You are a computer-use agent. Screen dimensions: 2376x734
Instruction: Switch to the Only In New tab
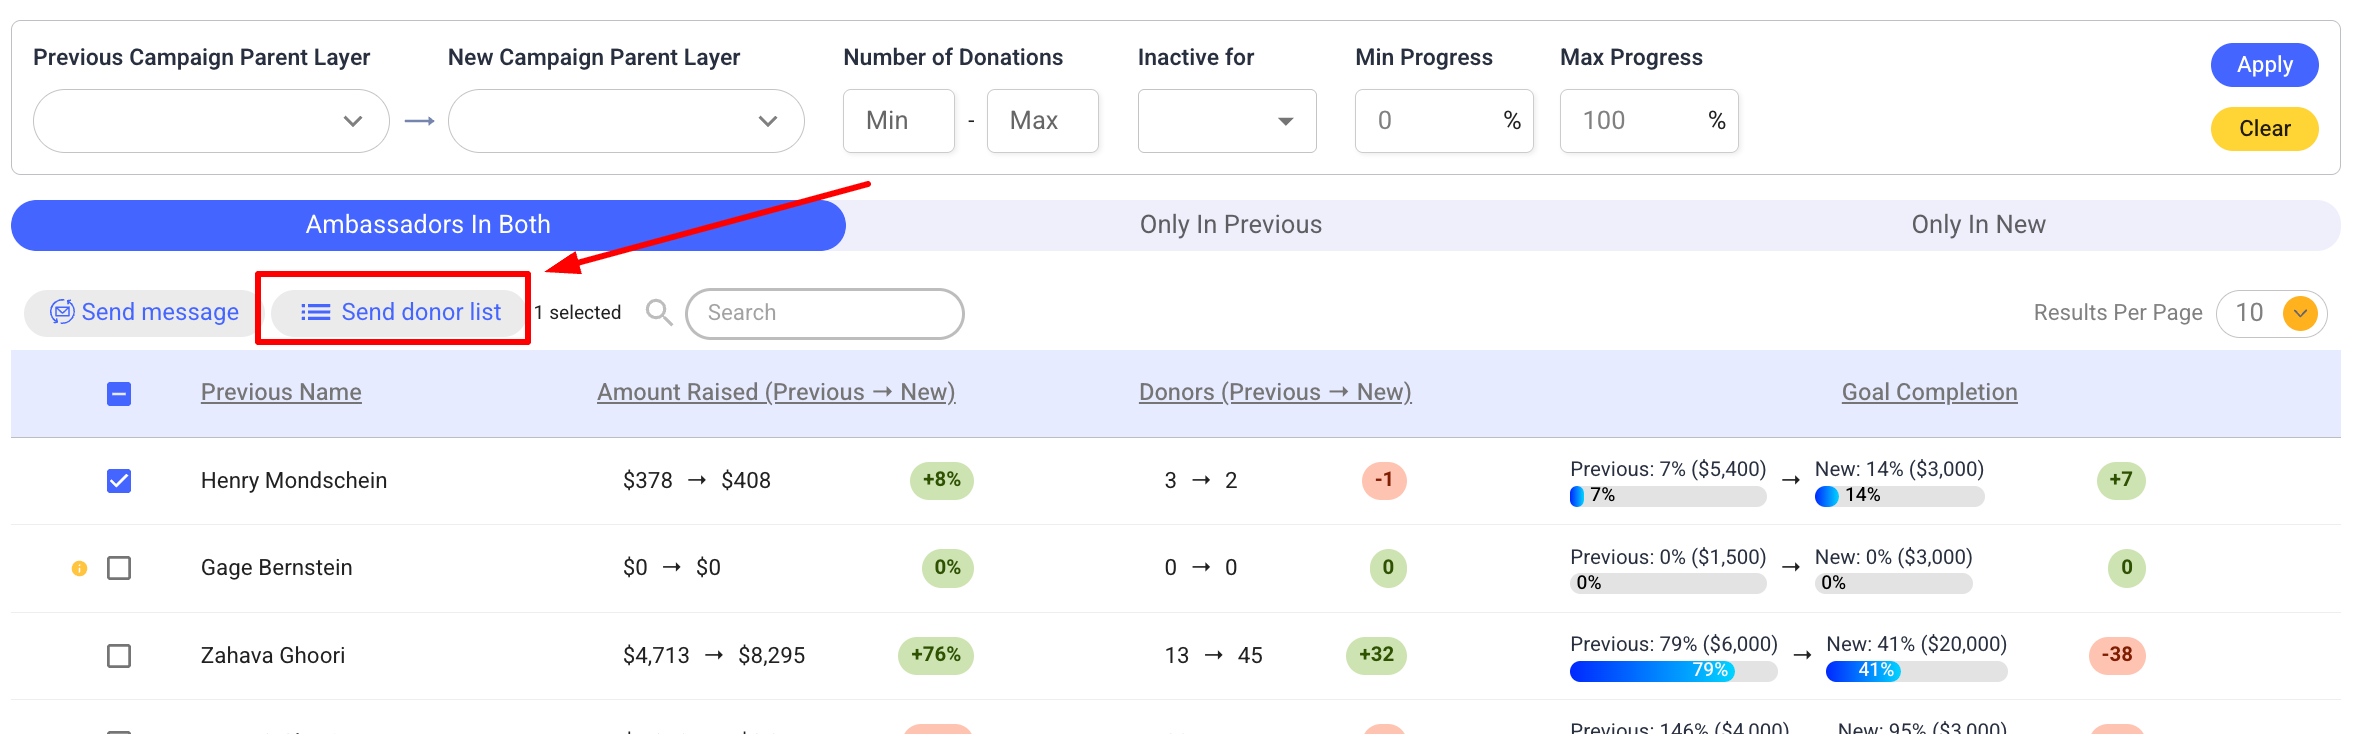(x=1977, y=225)
